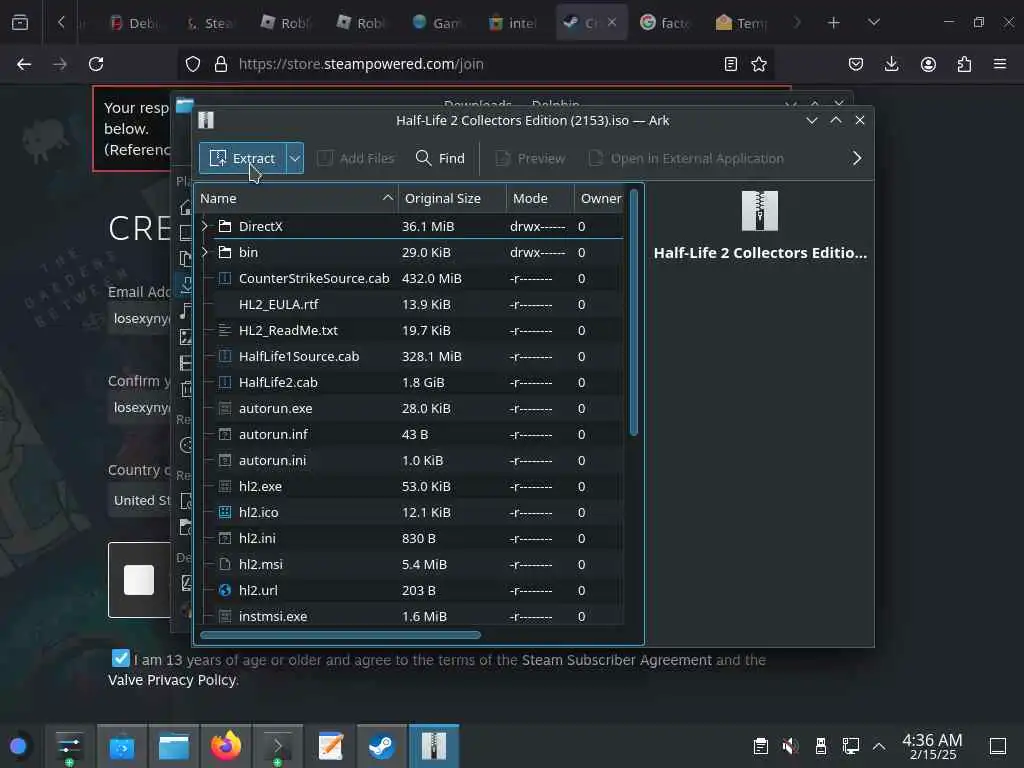List all tabs dropdown arrow
1024x768 pixels.
pyautogui.click(x=874, y=23)
